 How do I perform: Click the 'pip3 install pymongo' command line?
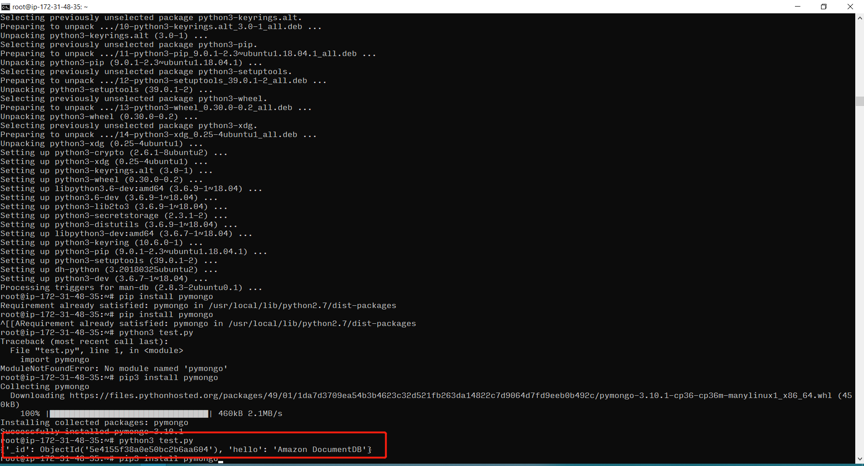(168, 377)
